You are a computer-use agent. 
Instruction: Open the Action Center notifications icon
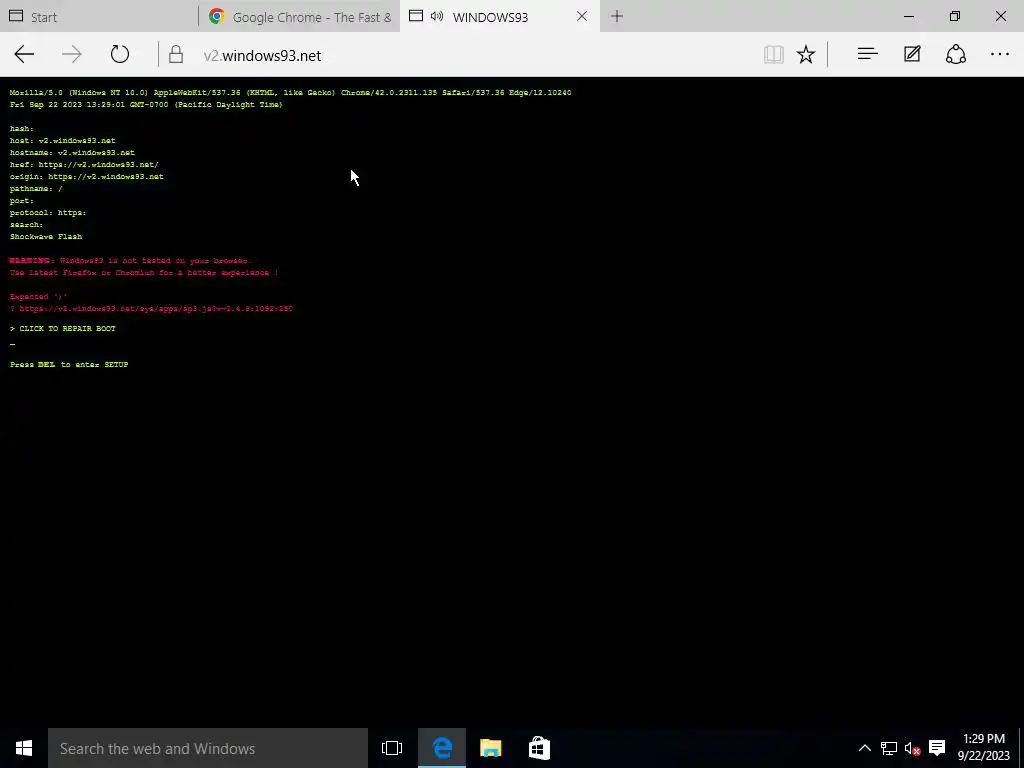click(x=937, y=748)
